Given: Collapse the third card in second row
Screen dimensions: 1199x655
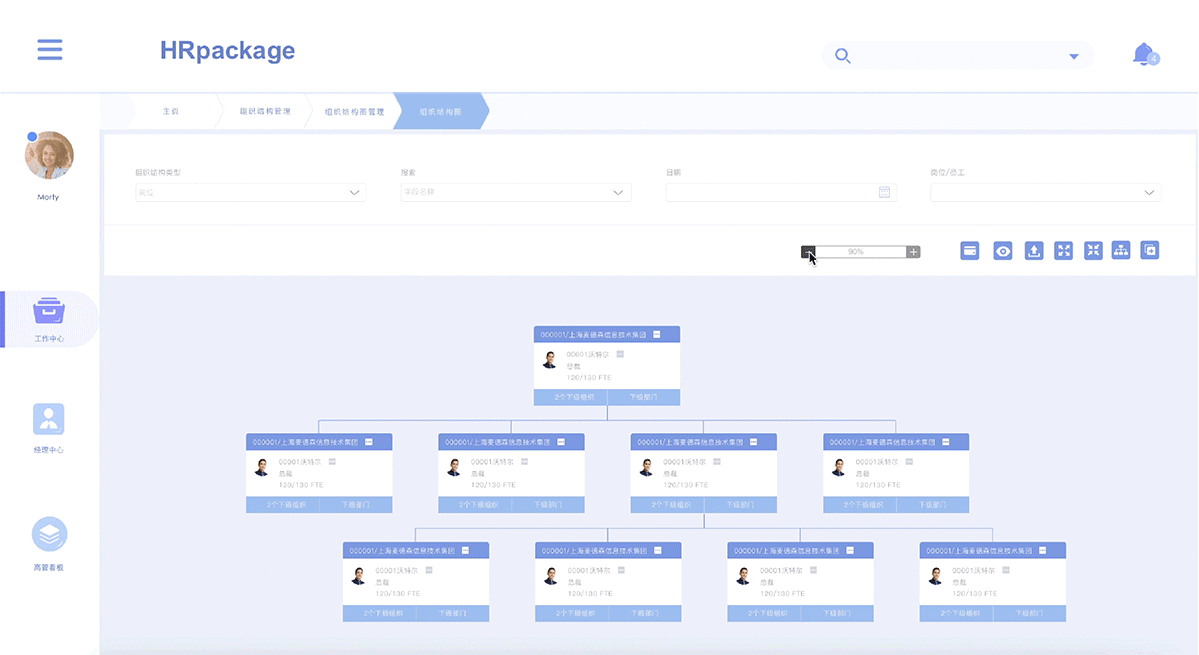Looking at the screenshot, I should coord(753,442).
